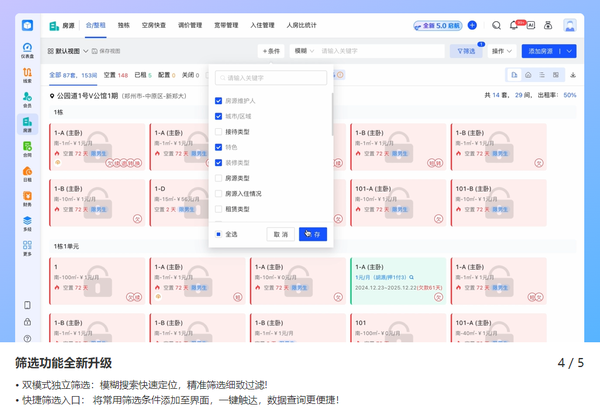
Task: Click the user avatar icon
Action: coord(570,25)
